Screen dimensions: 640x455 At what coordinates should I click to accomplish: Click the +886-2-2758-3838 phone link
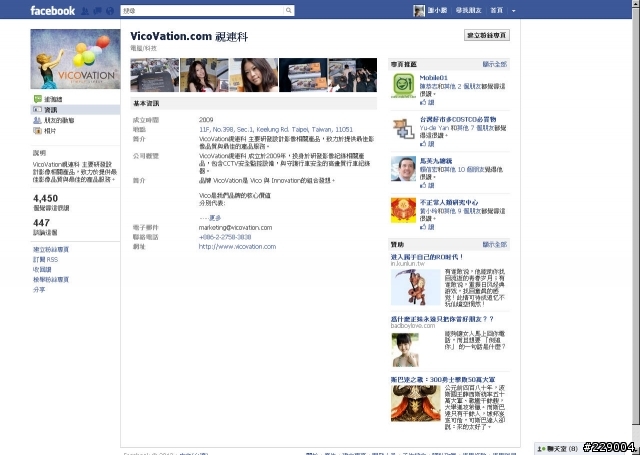click(225, 237)
